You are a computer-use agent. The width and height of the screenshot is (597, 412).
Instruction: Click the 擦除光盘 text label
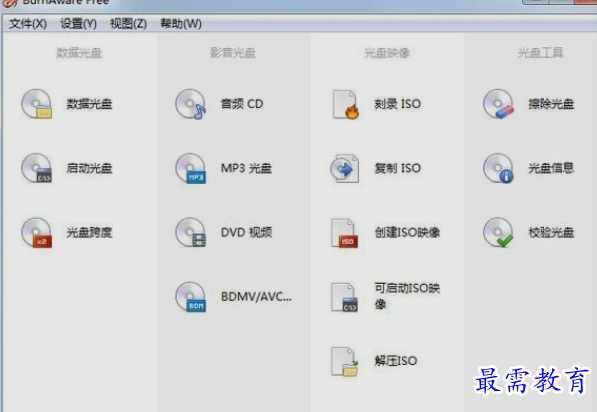click(x=551, y=104)
